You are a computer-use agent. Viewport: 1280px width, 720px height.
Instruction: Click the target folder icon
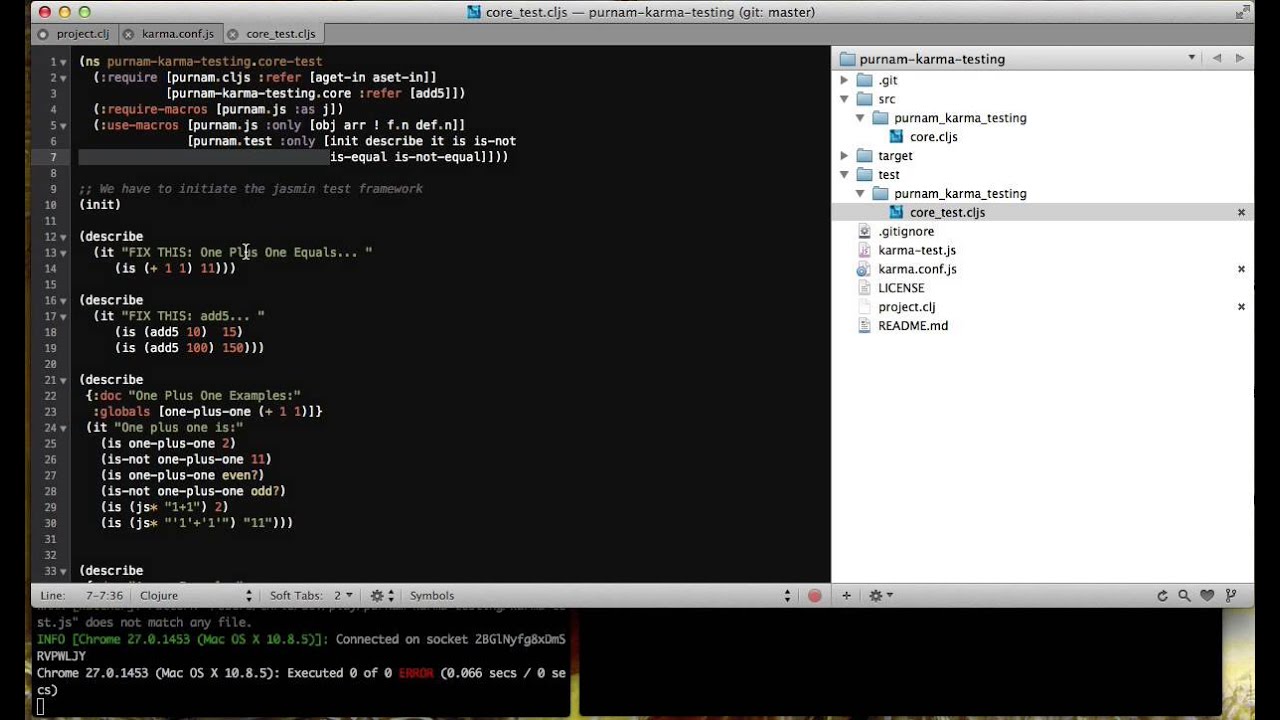click(x=864, y=156)
